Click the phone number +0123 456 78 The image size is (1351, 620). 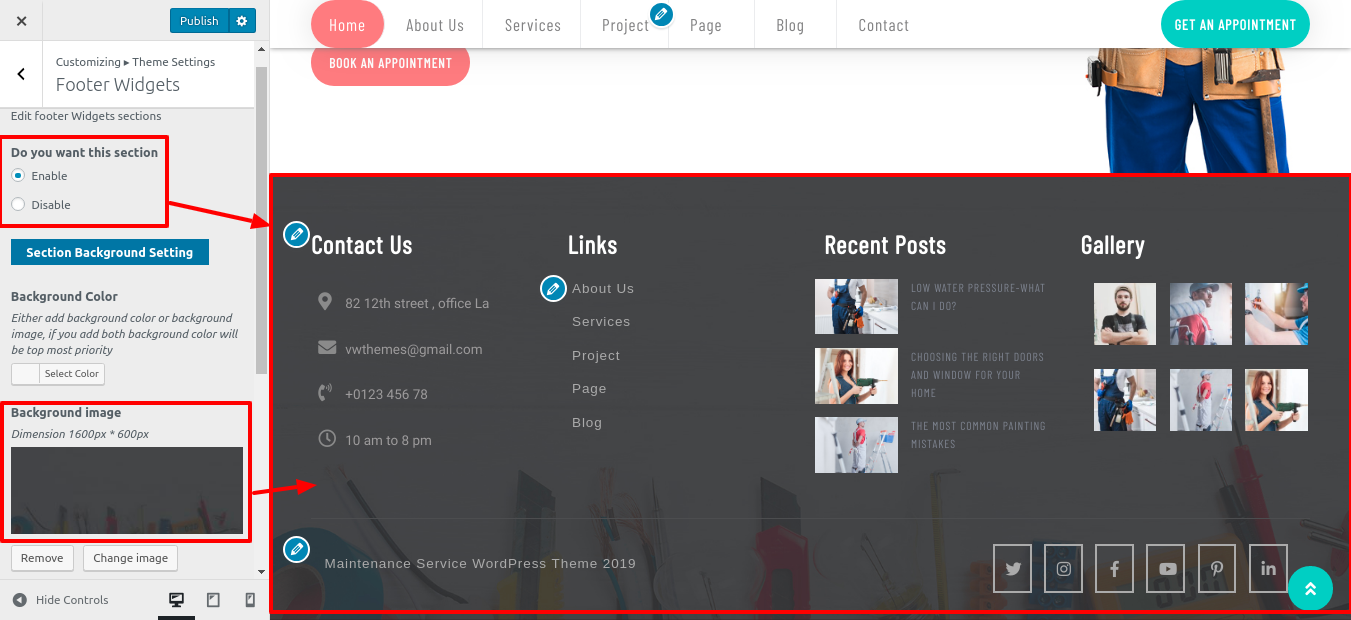click(386, 394)
